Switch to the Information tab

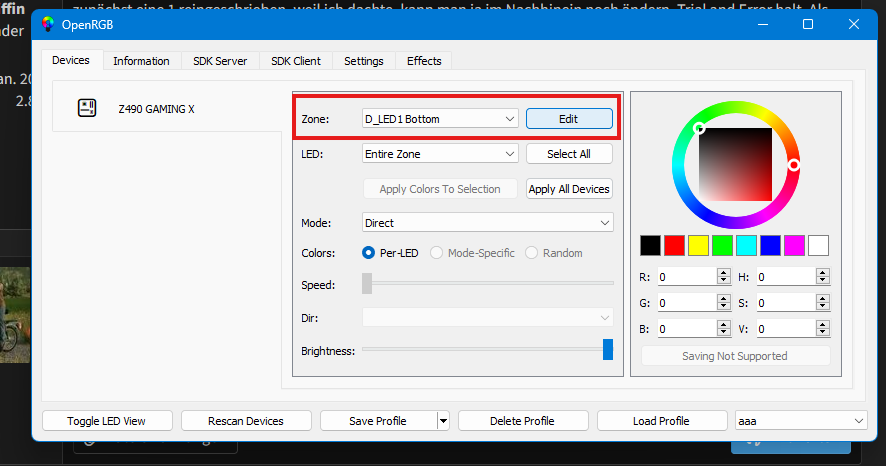[141, 61]
